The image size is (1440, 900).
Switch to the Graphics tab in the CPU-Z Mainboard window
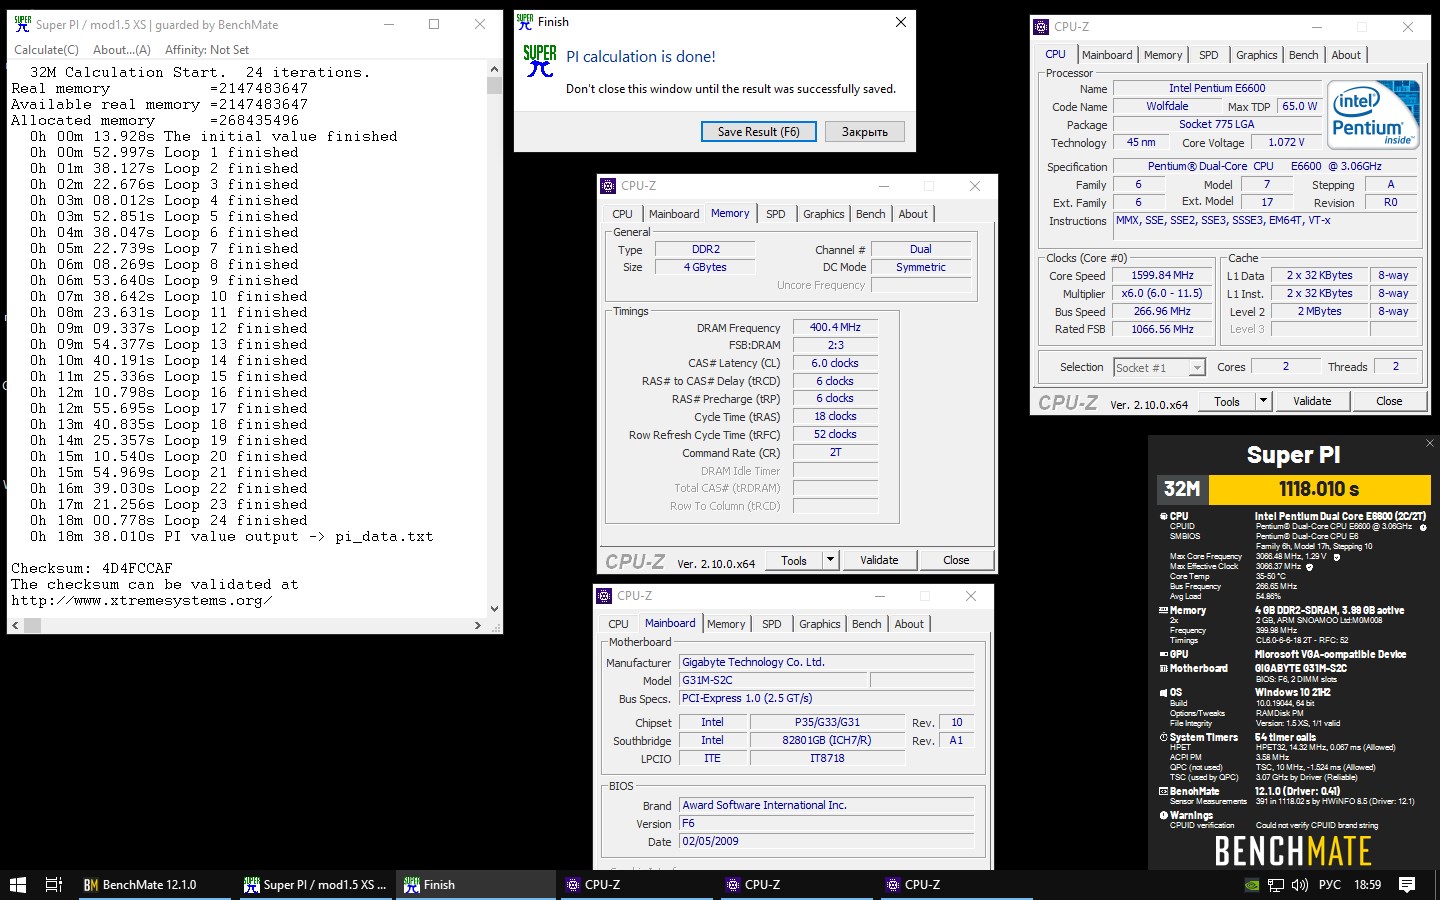click(x=820, y=624)
